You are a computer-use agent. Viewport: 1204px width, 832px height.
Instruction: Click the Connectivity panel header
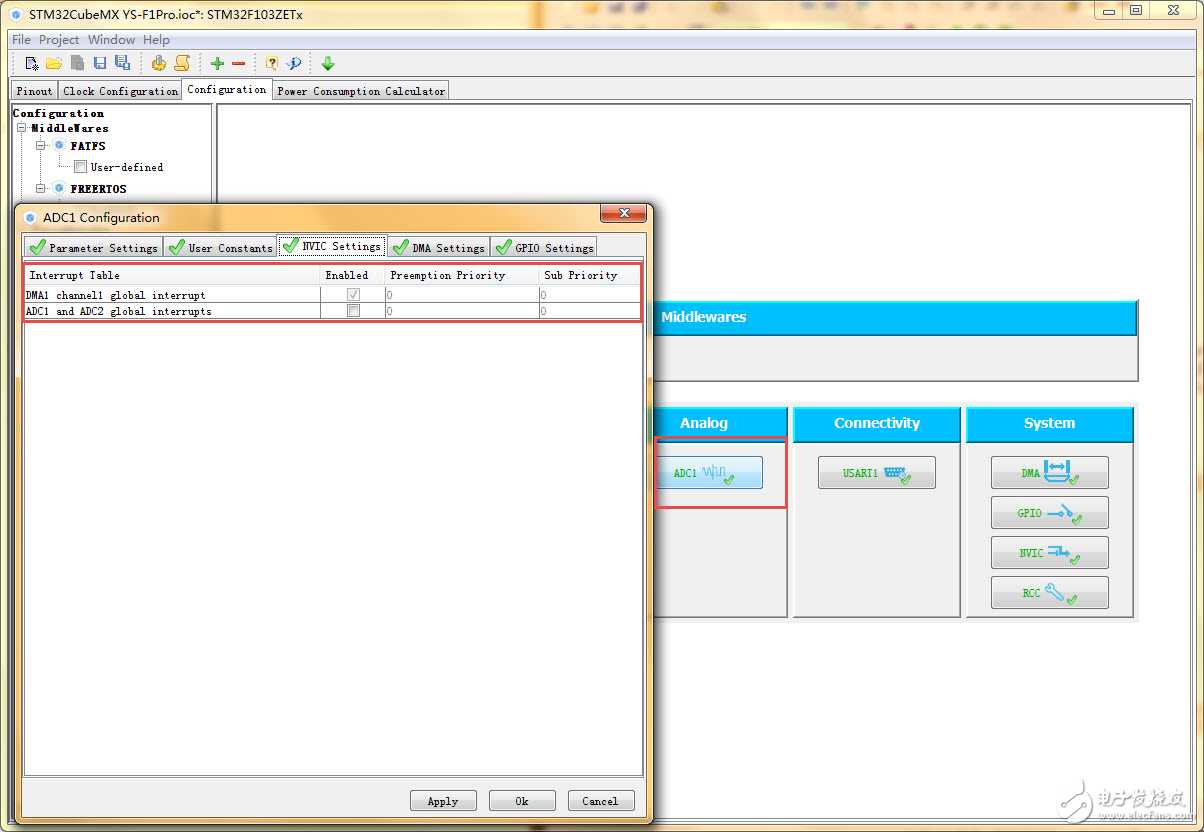point(877,423)
